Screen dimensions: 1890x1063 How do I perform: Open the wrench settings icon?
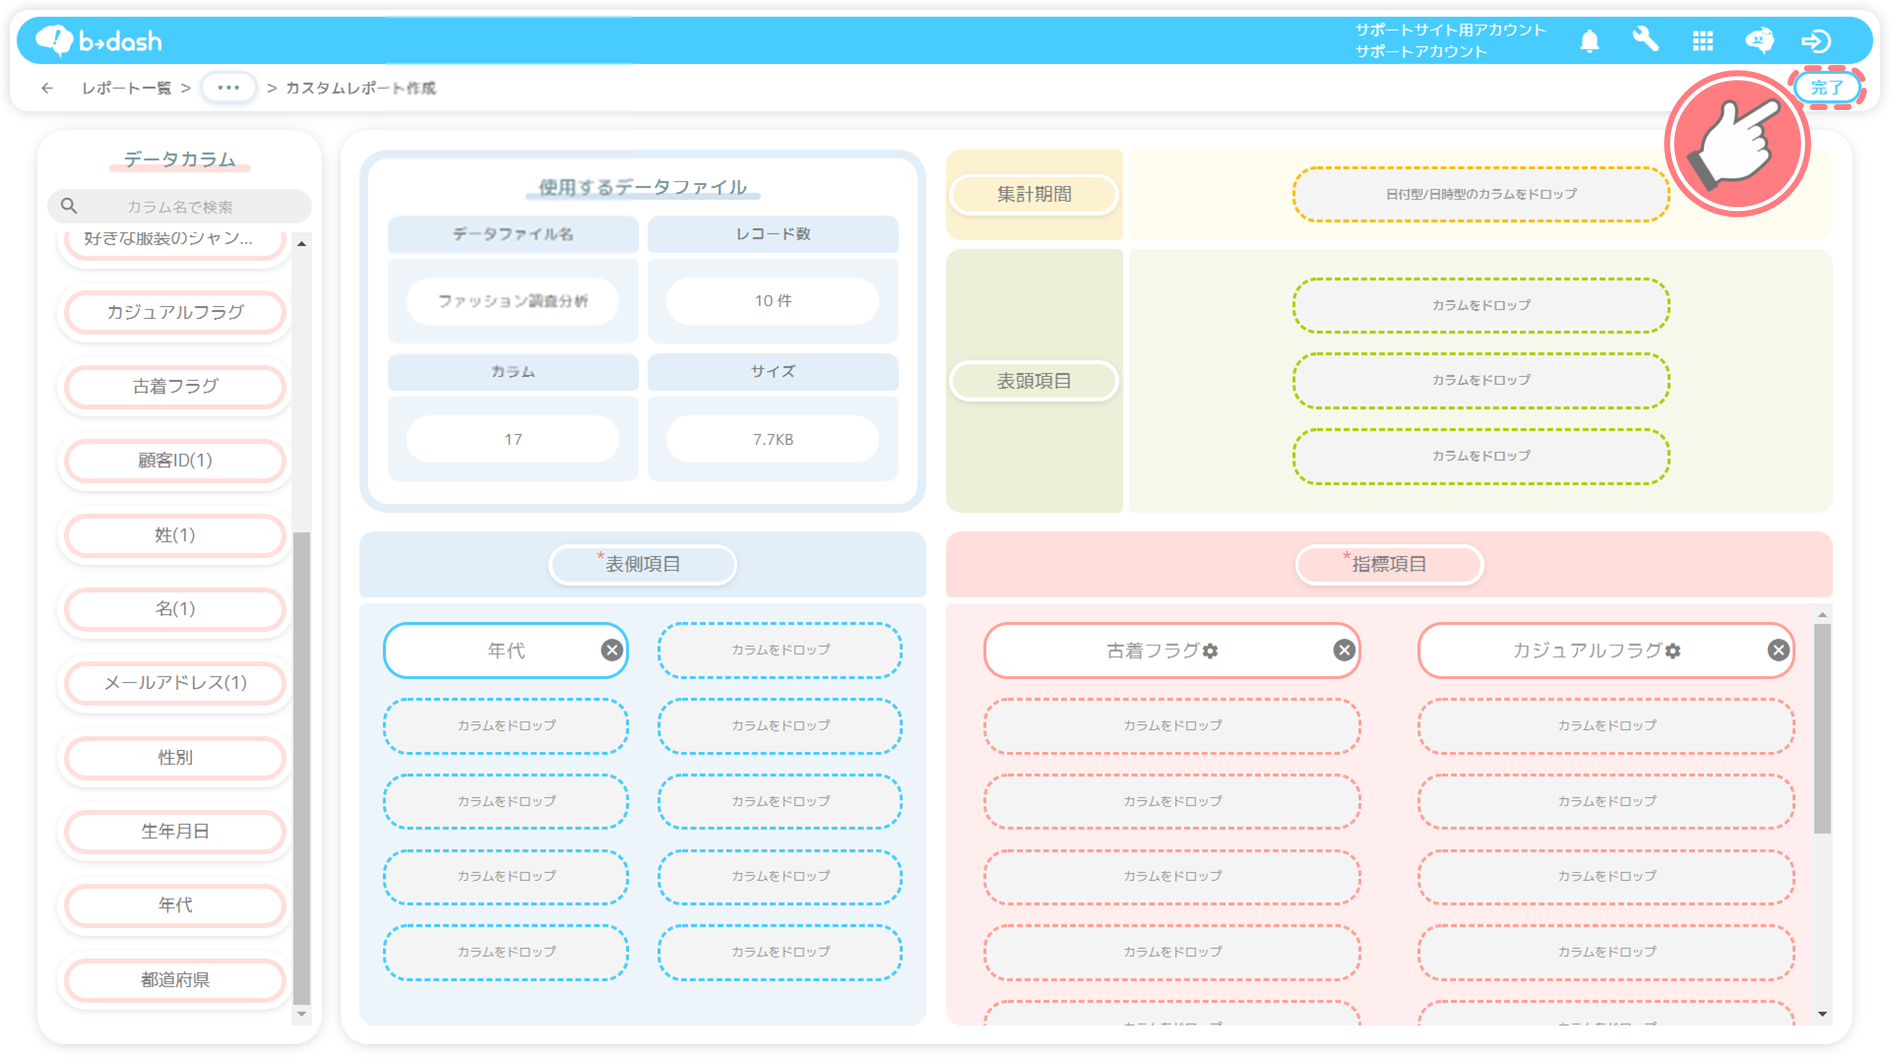click(x=1645, y=40)
